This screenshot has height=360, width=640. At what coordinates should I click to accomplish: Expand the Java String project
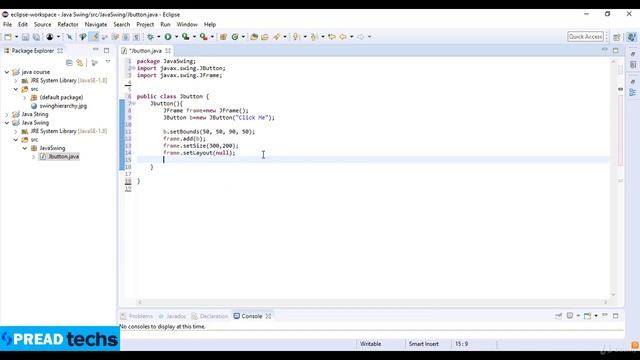[x=7, y=114]
